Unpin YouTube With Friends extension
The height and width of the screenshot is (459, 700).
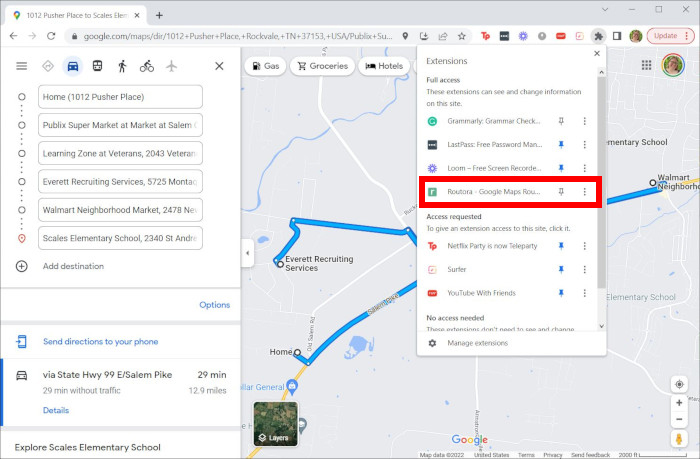(x=561, y=293)
